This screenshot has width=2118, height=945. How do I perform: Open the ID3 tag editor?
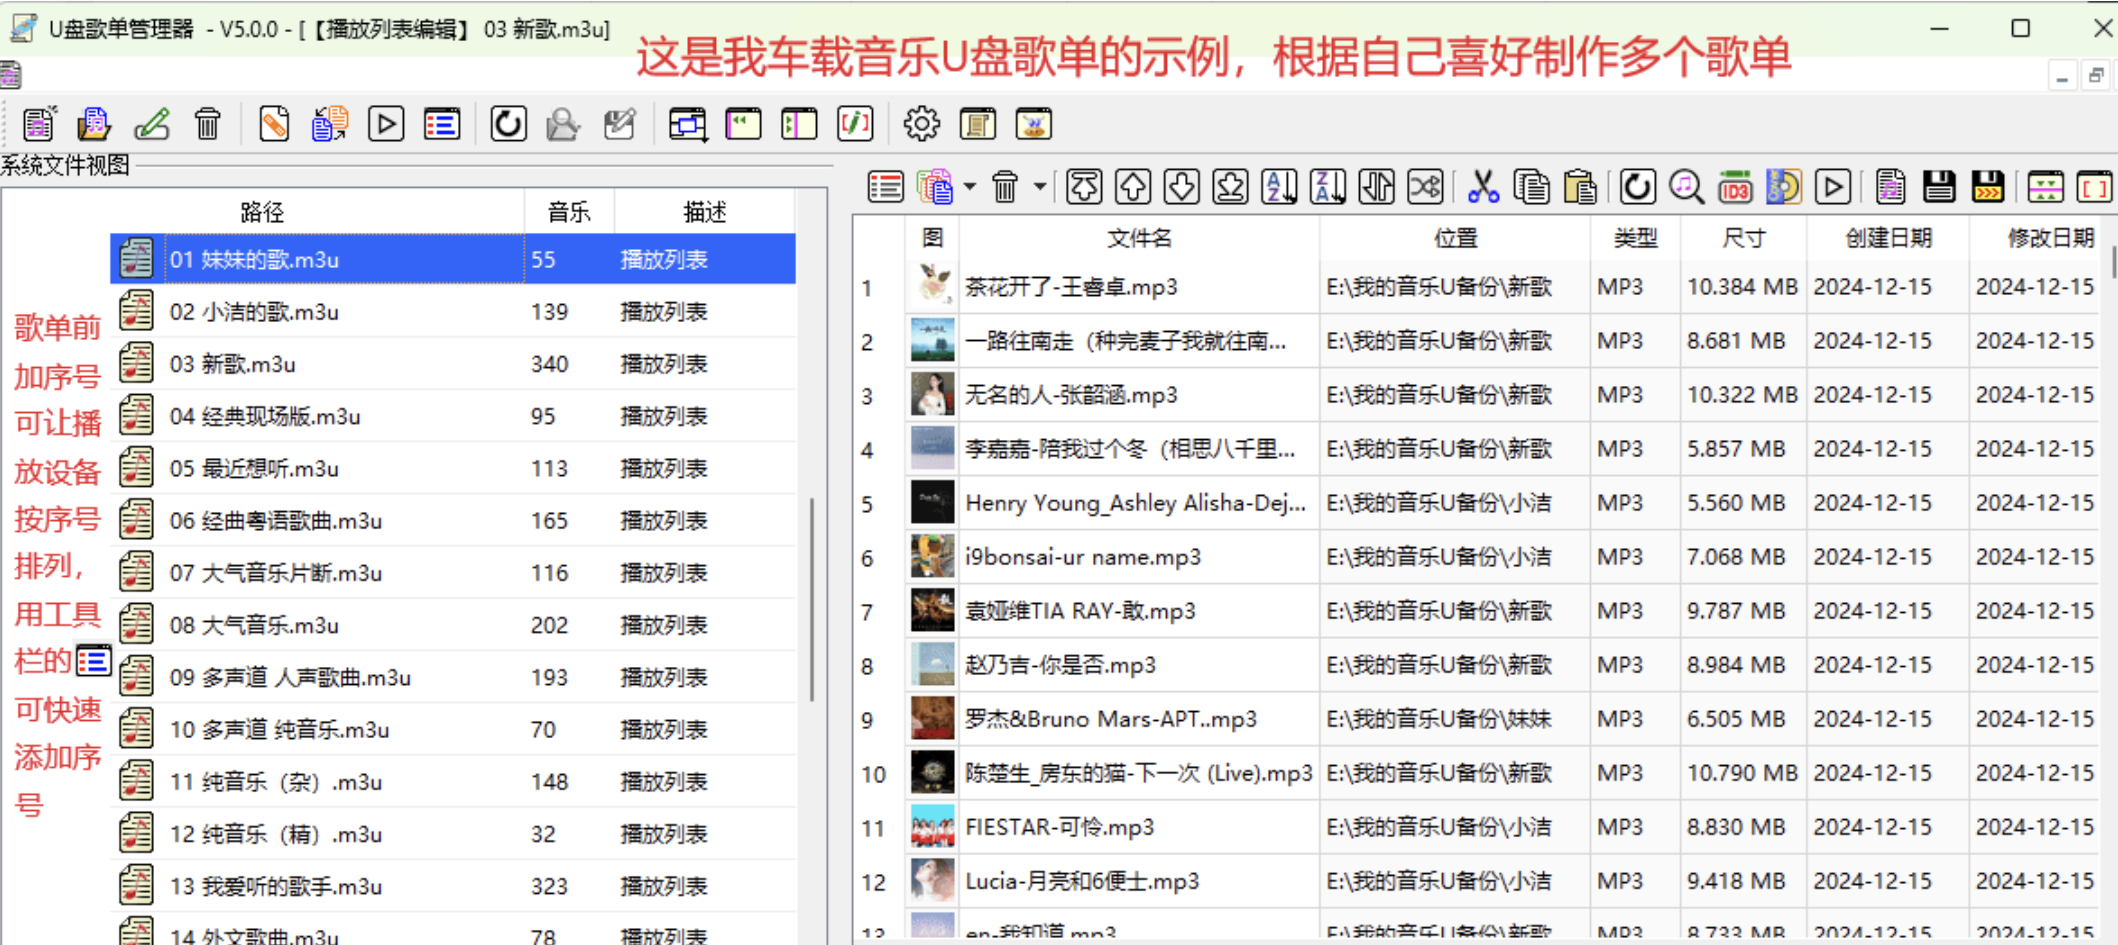pos(1735,186)
